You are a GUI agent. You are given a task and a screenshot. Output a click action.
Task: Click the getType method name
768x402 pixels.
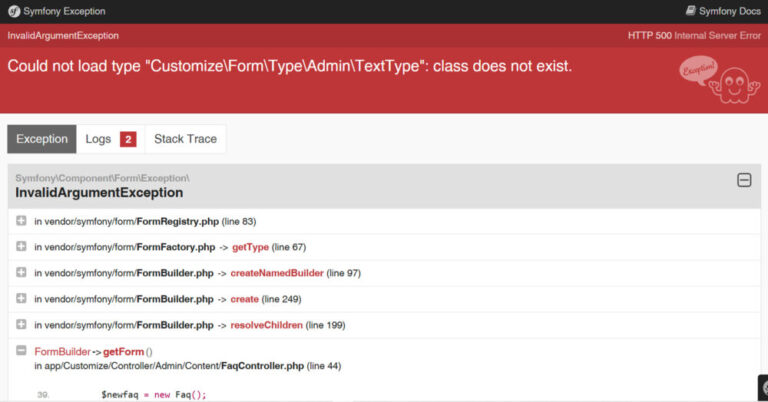coord(250,247)
